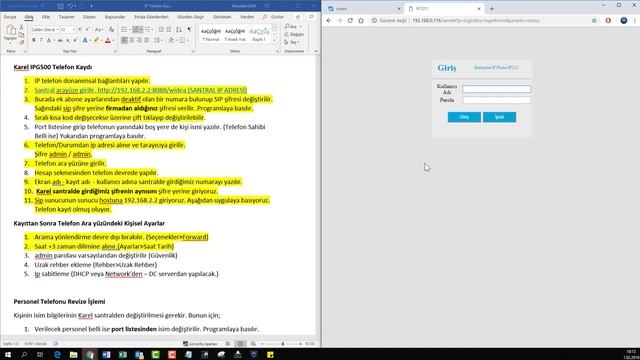Screen dimensions: 640x360
Task: Click the bulleted list icon
Action: pos(124,29)
